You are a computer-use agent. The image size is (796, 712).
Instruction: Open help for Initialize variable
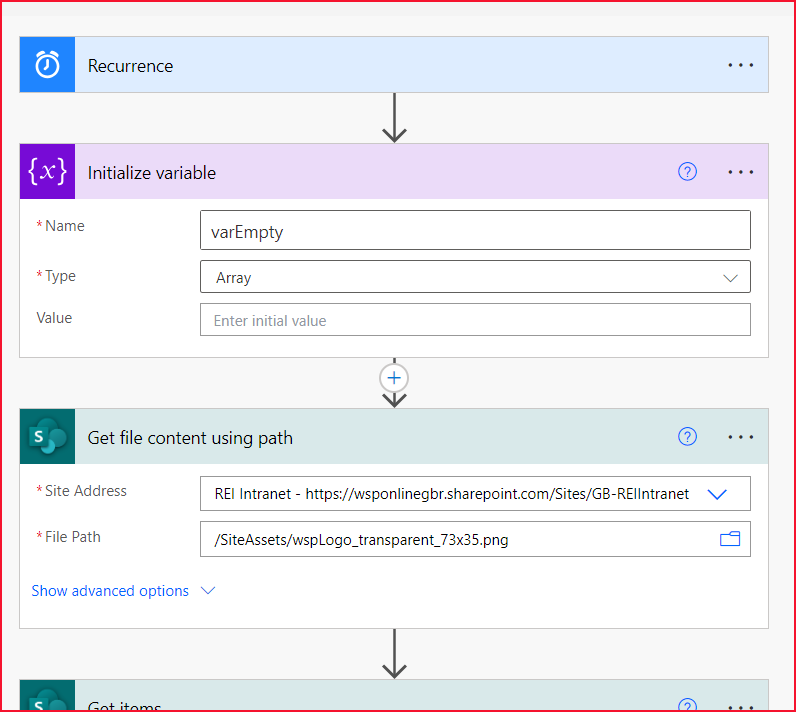pyautogui.click(x=687, y=172)
